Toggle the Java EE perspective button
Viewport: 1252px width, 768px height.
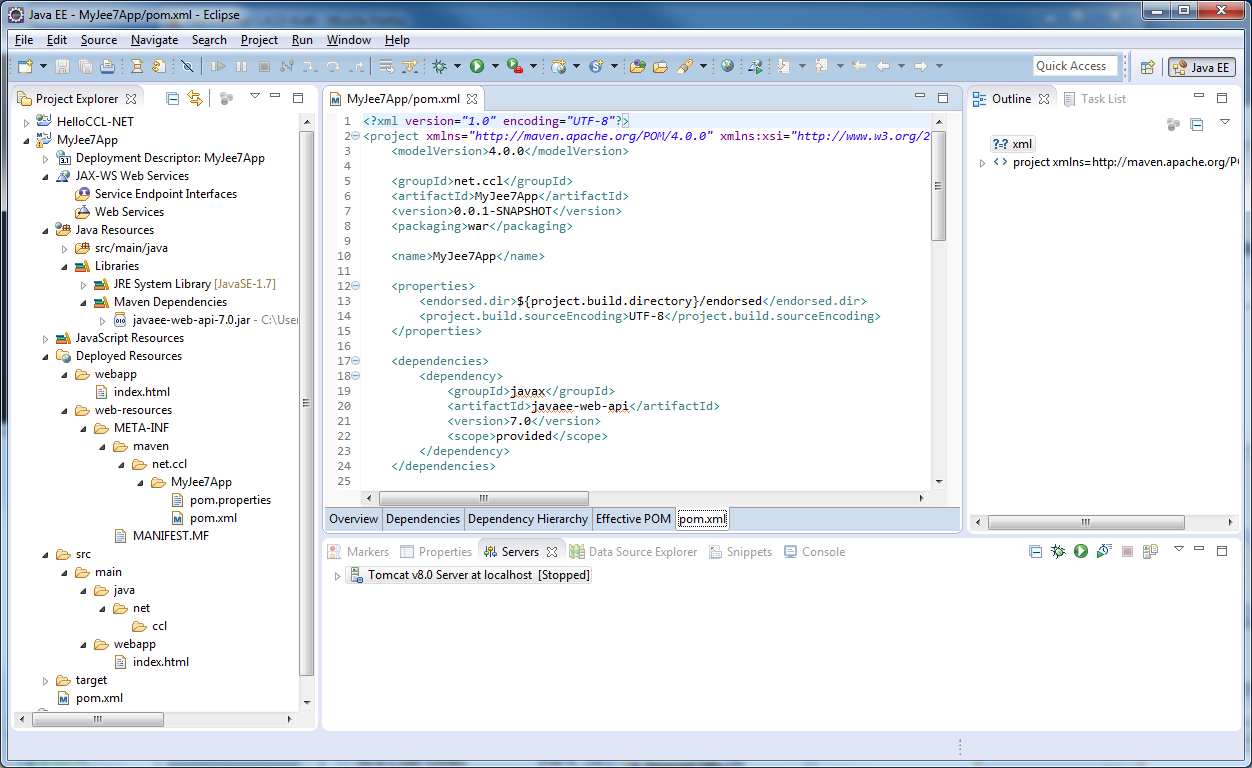tap(1201, 67)
